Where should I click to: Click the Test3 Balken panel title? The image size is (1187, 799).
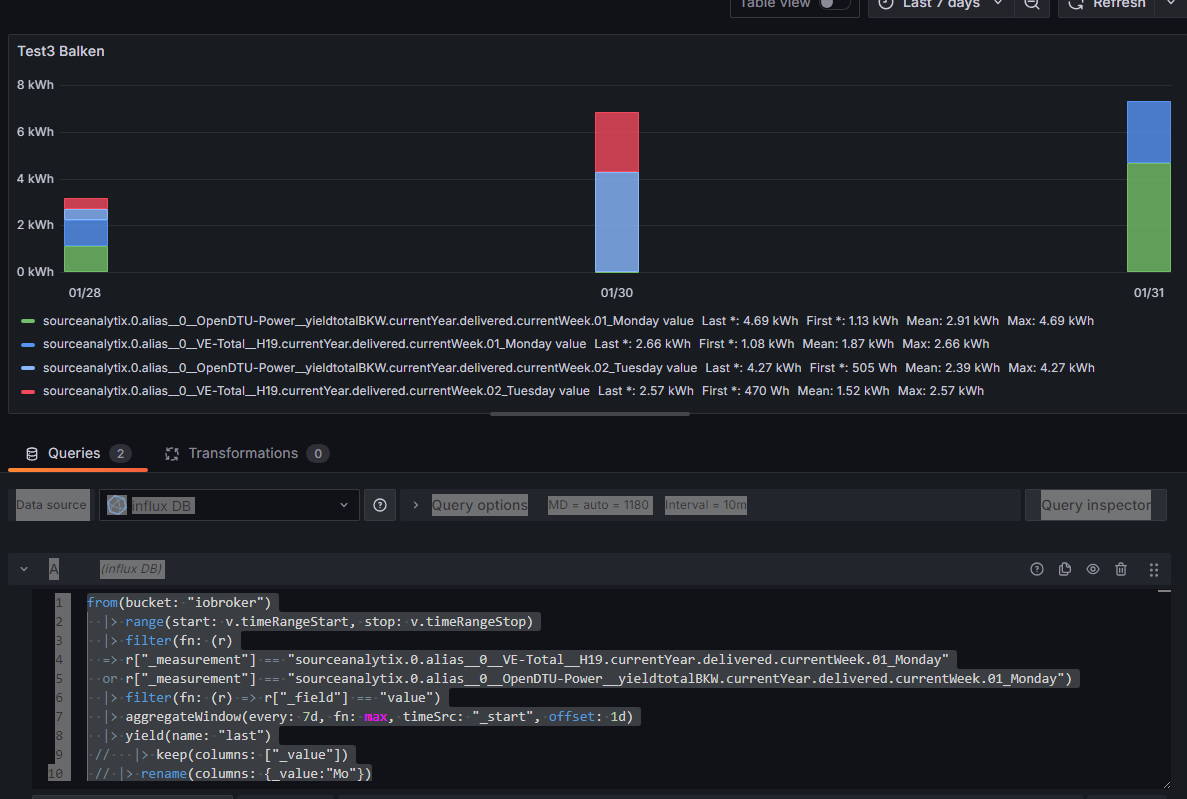pyautogui.click(x=61, y=51)
